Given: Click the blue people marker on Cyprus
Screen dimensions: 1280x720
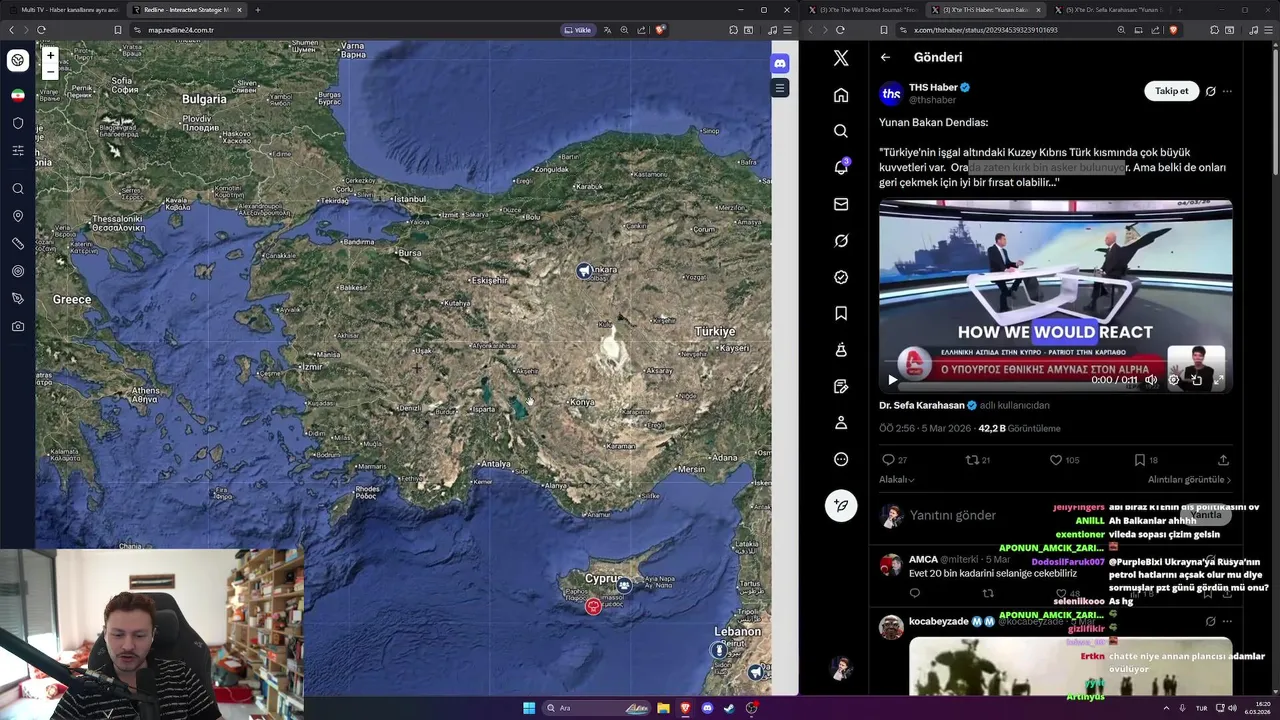Looking at the screenshot, I should pyautogui.click(x=624, y=585).
